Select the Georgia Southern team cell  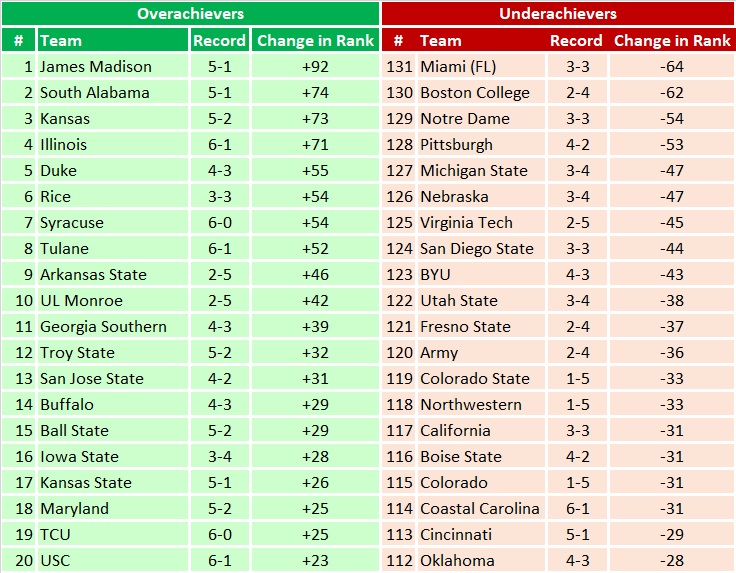[x=113, y=326]
